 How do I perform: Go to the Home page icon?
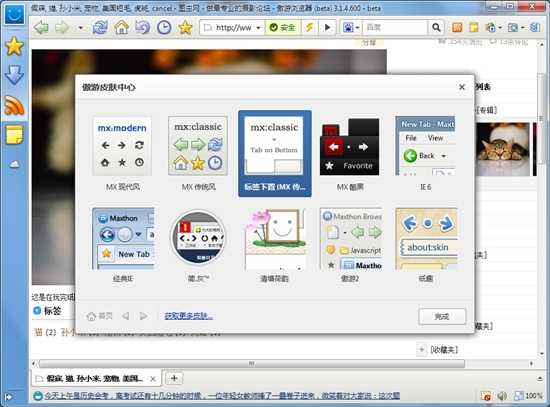[x=121, y=27]
